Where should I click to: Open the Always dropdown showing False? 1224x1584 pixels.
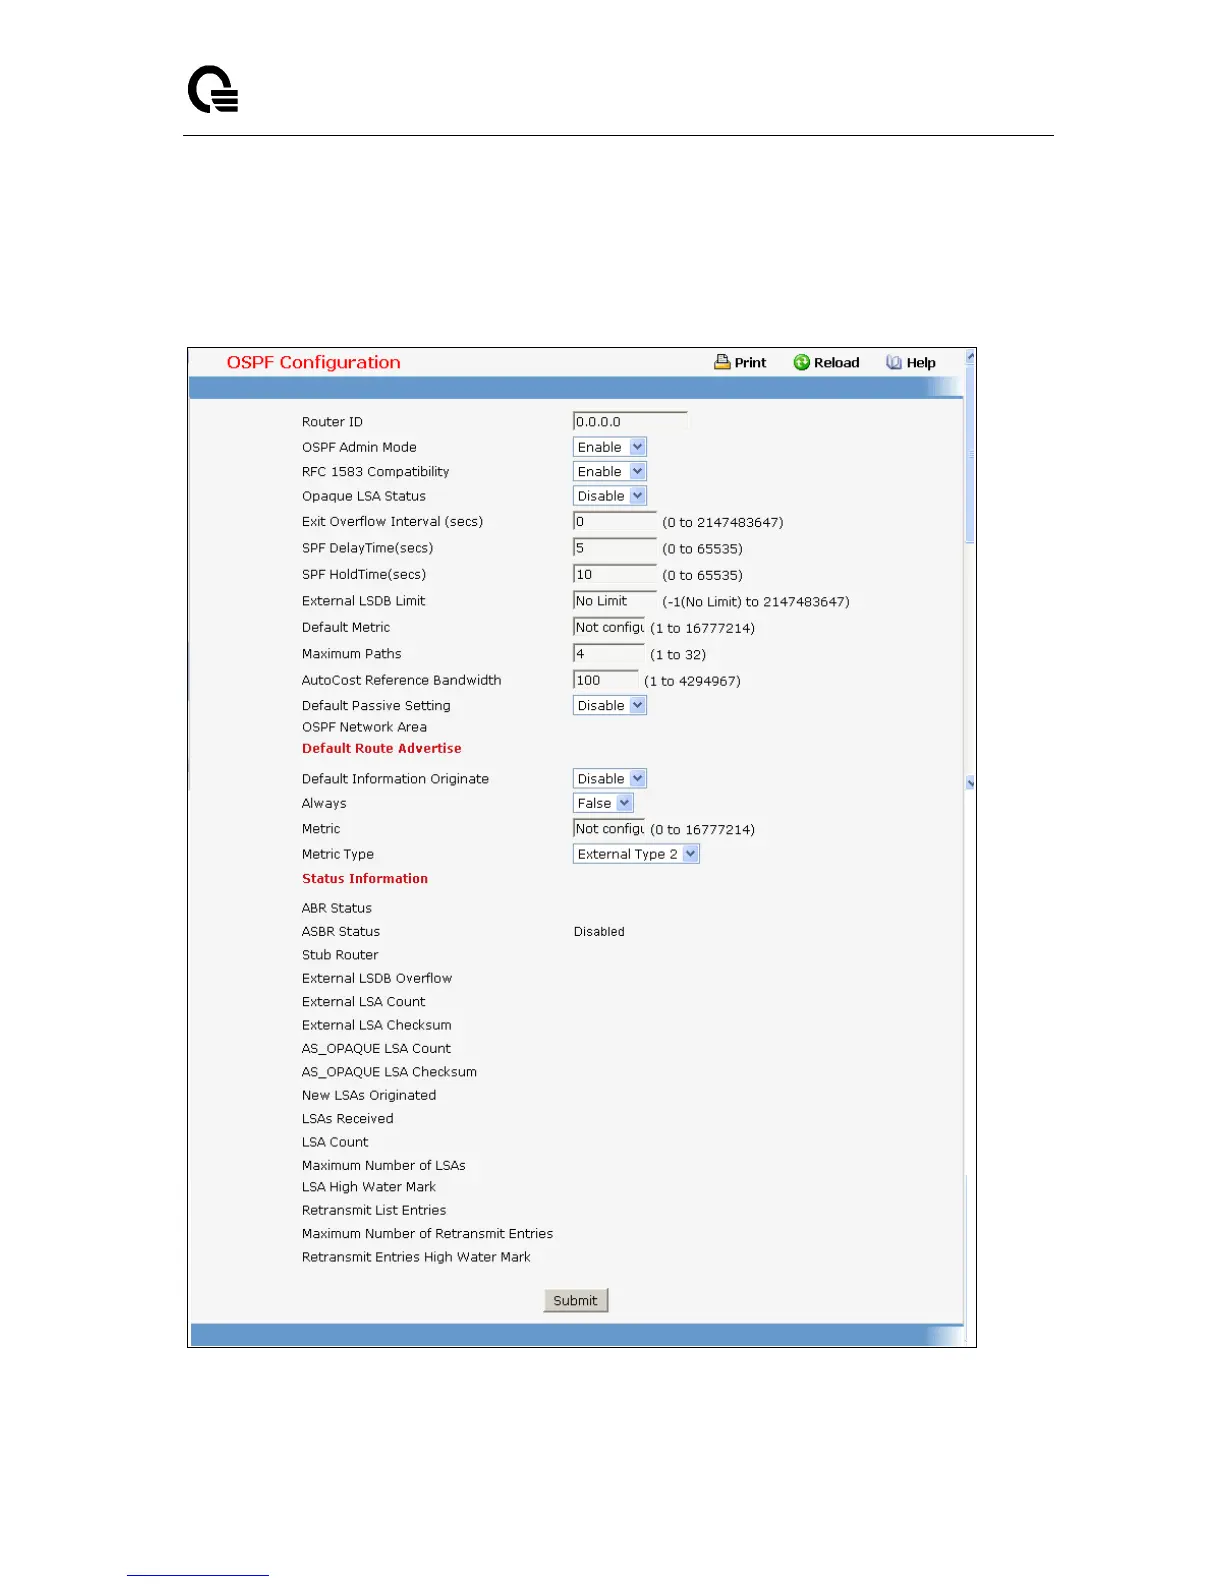click(603, 803)
